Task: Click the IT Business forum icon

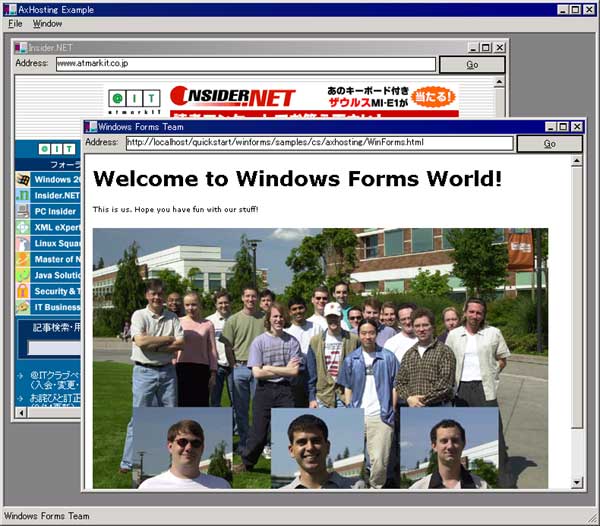Action: tap(23, 307)
